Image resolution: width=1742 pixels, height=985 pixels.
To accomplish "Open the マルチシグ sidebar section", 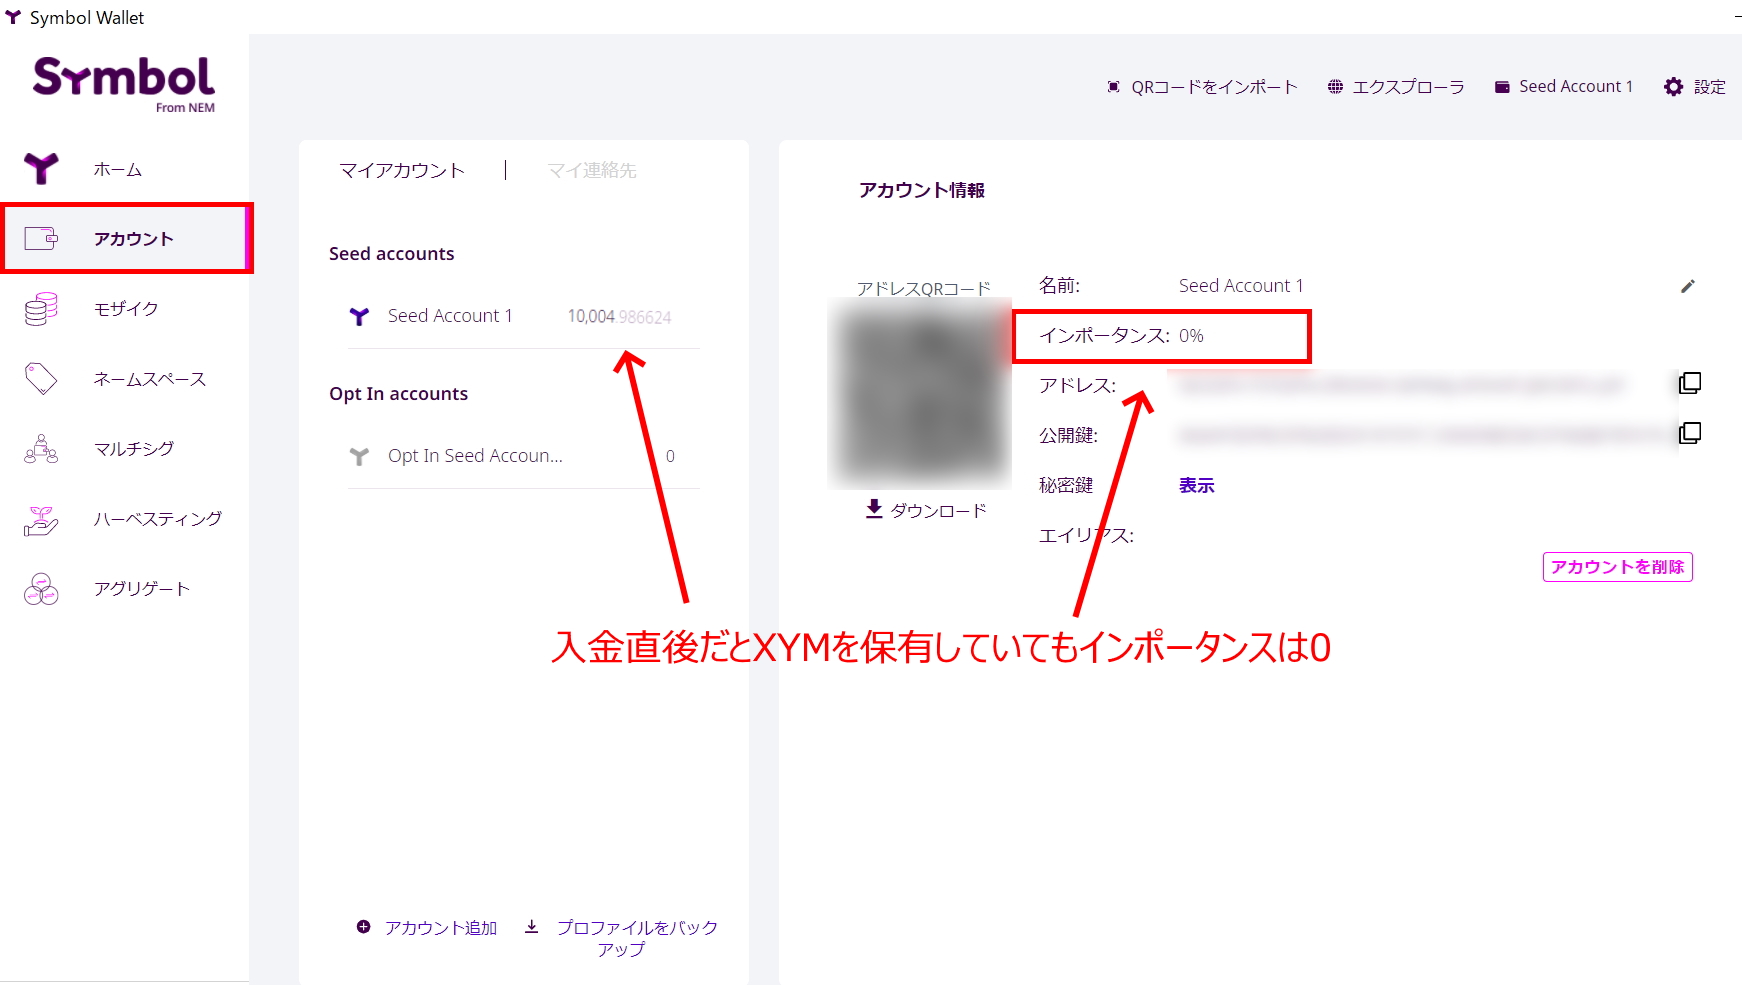I will (133, 448).
